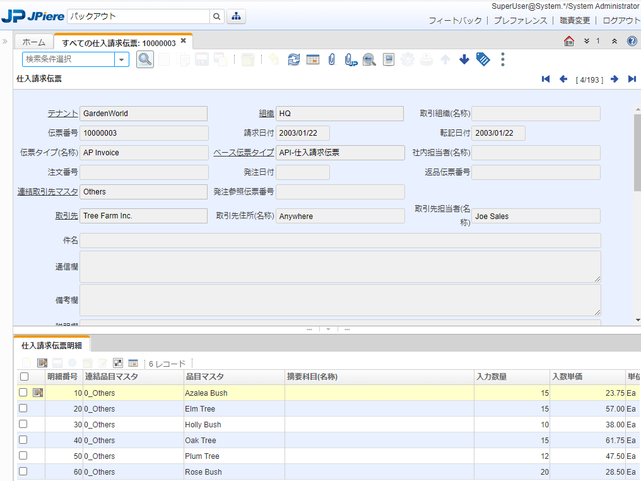The image size is (641, 481).
Task: Close the 10000003 invoice tab
Action: point(183,40)
